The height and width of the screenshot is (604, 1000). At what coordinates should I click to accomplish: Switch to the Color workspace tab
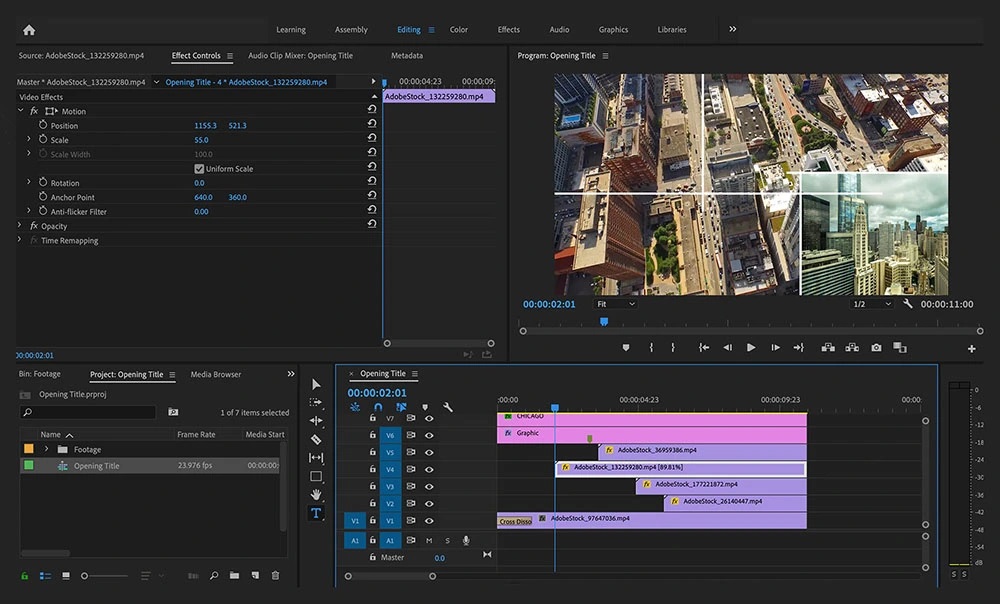459,29
